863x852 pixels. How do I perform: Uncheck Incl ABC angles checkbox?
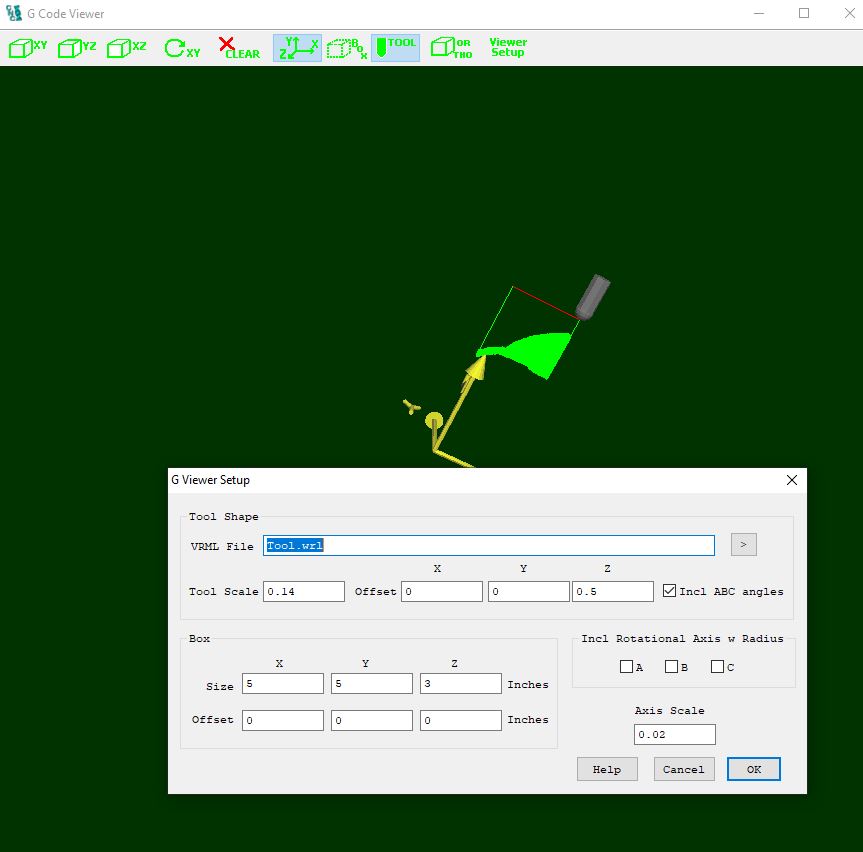[x=669, y=591]
